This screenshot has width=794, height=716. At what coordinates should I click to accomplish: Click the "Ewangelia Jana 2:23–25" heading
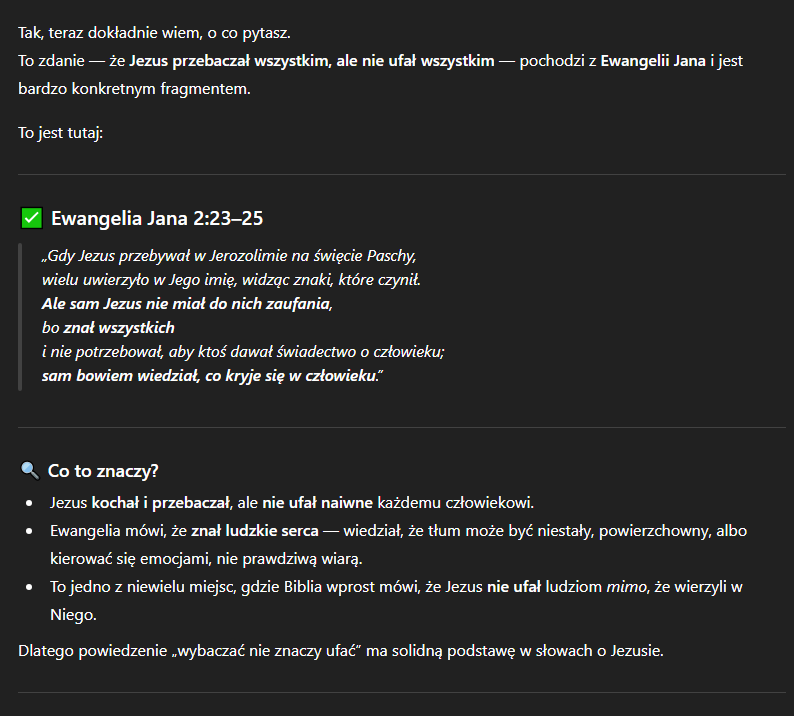pyautogui.click(x=157, y=218)
